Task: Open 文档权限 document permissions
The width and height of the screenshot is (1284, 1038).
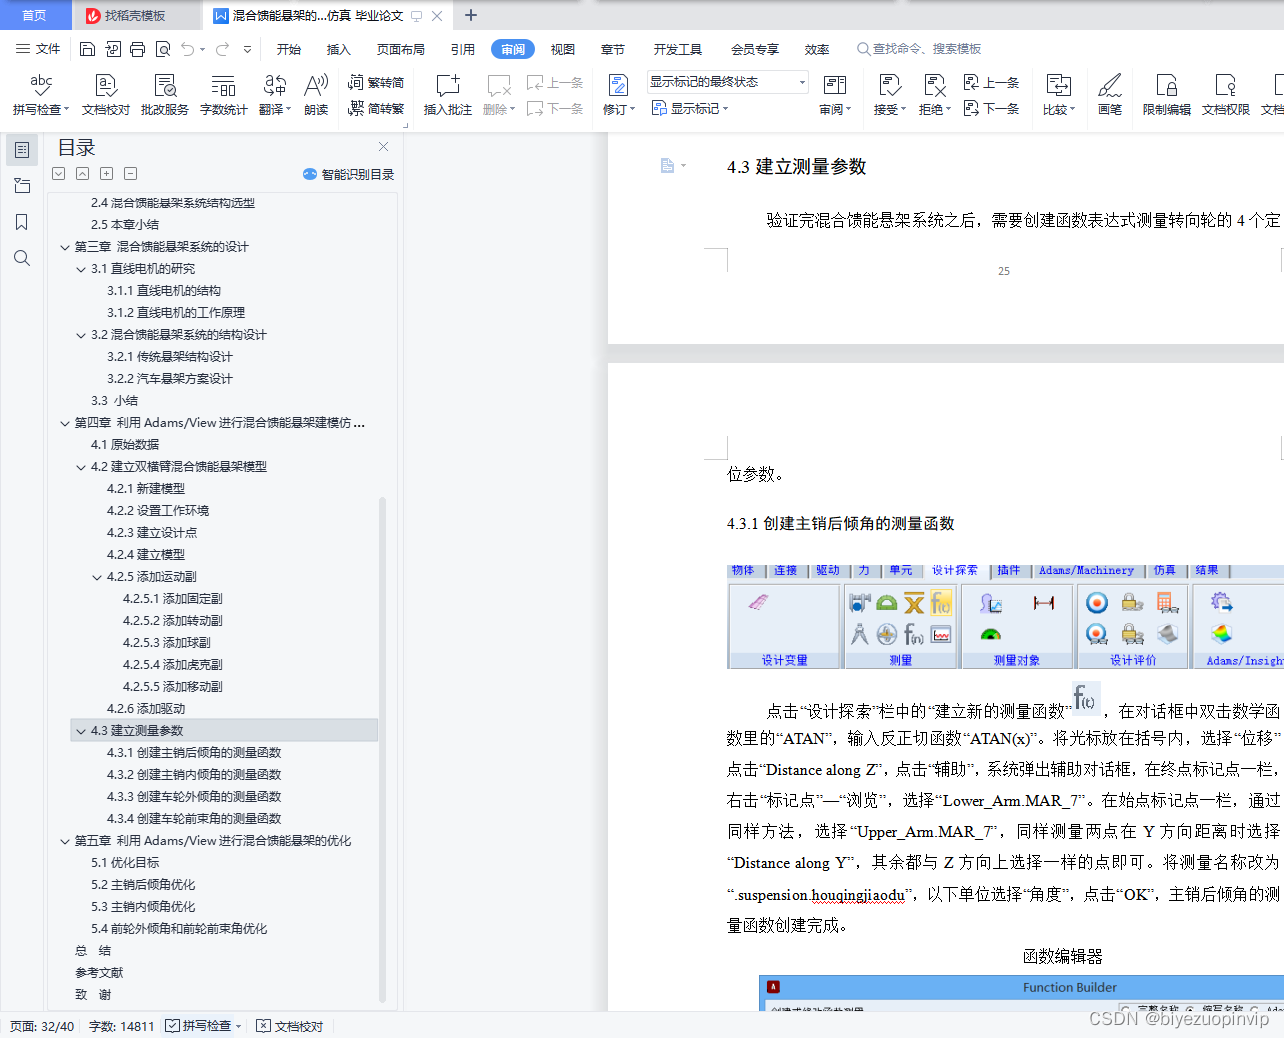Action: click(1226, 96)
